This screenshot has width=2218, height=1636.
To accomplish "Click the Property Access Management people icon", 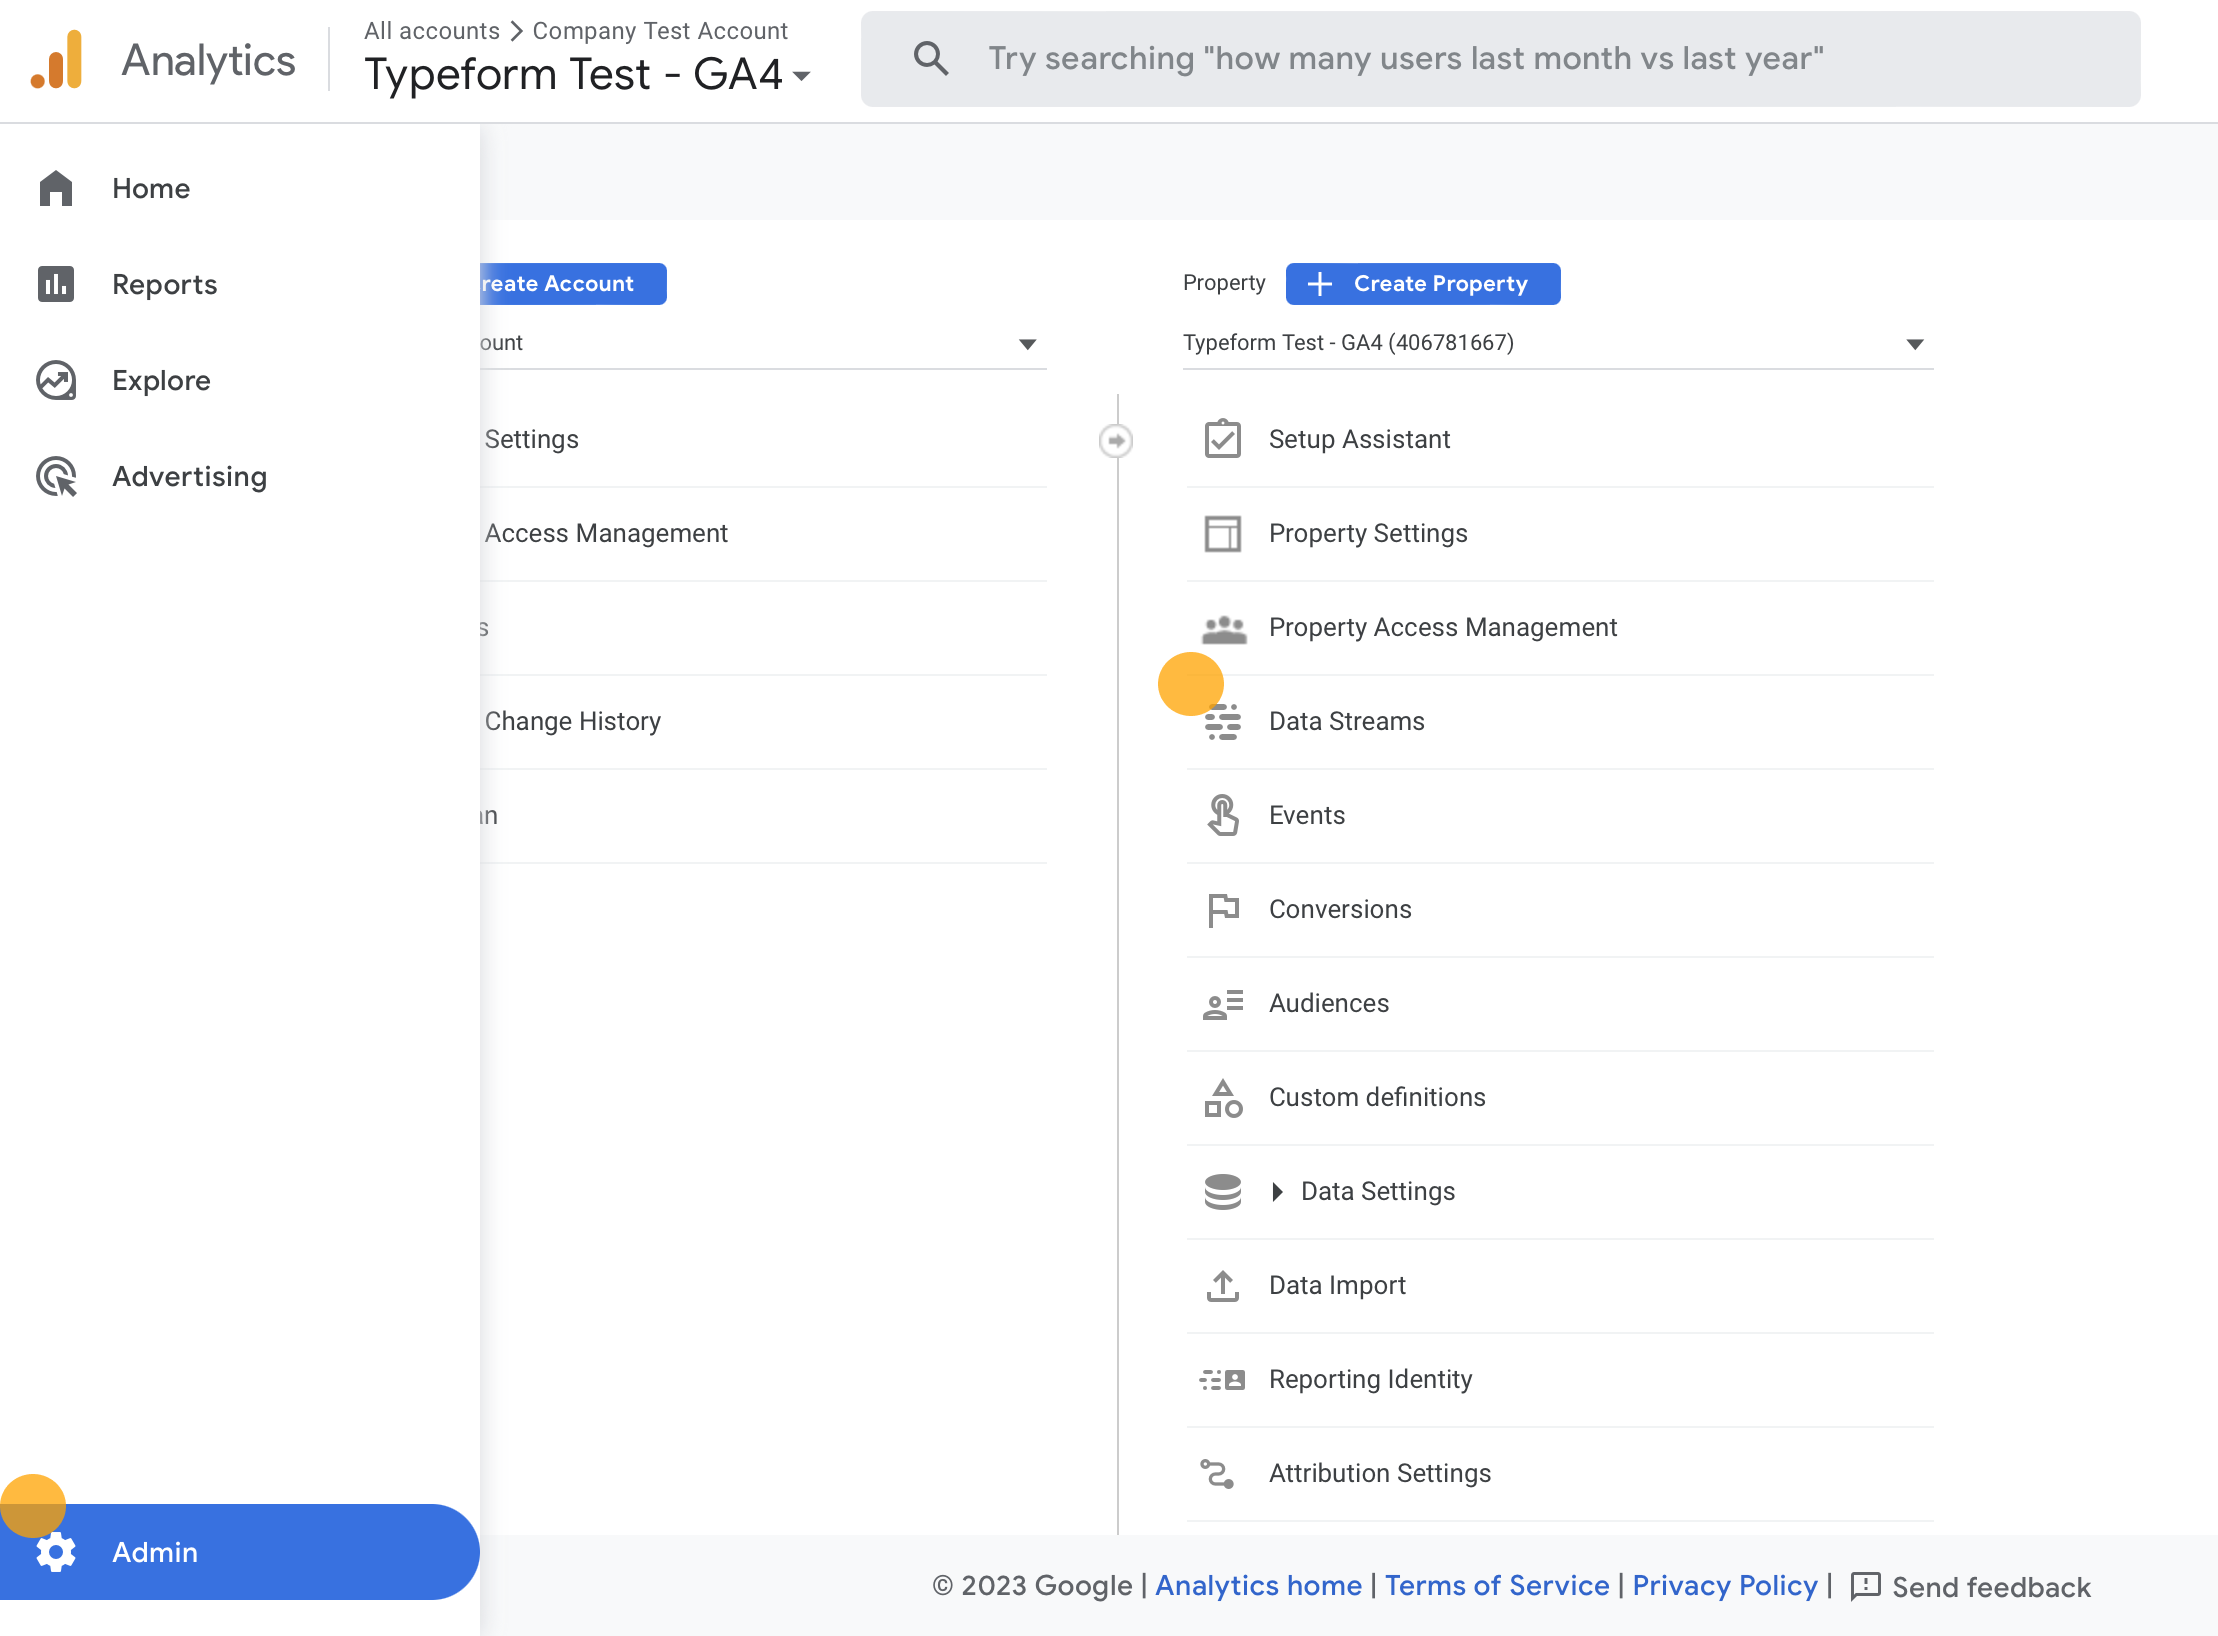I will coord(1222,627).
